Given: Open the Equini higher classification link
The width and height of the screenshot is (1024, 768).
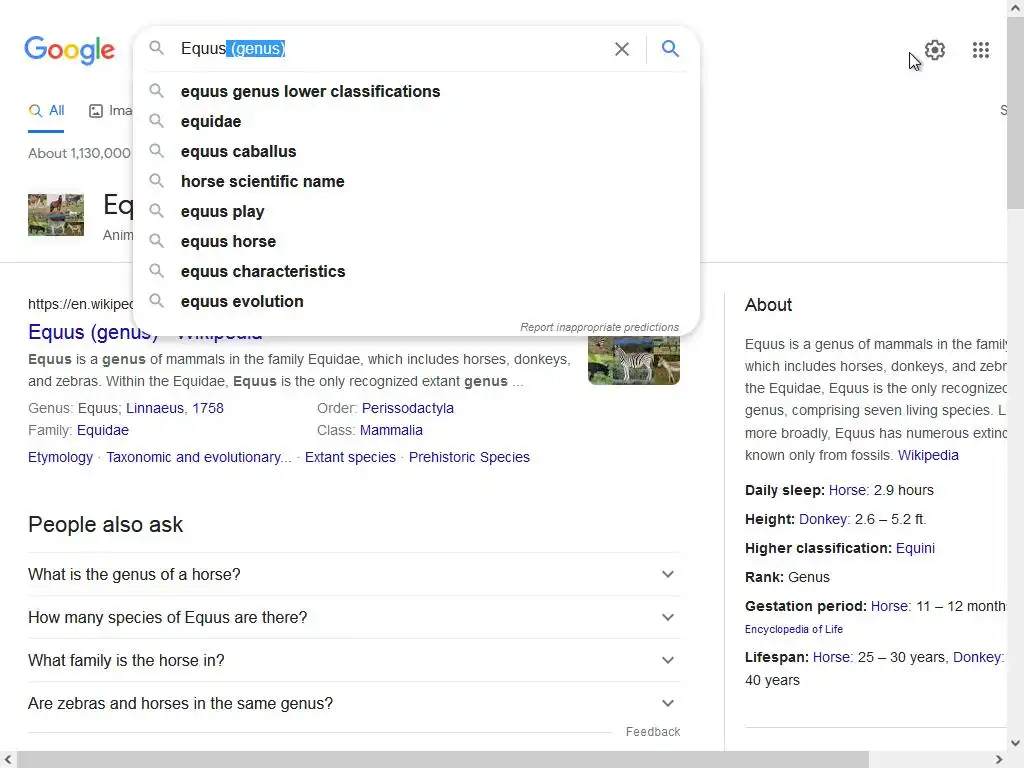Looking at the screenshot, I should coord(915,549).
